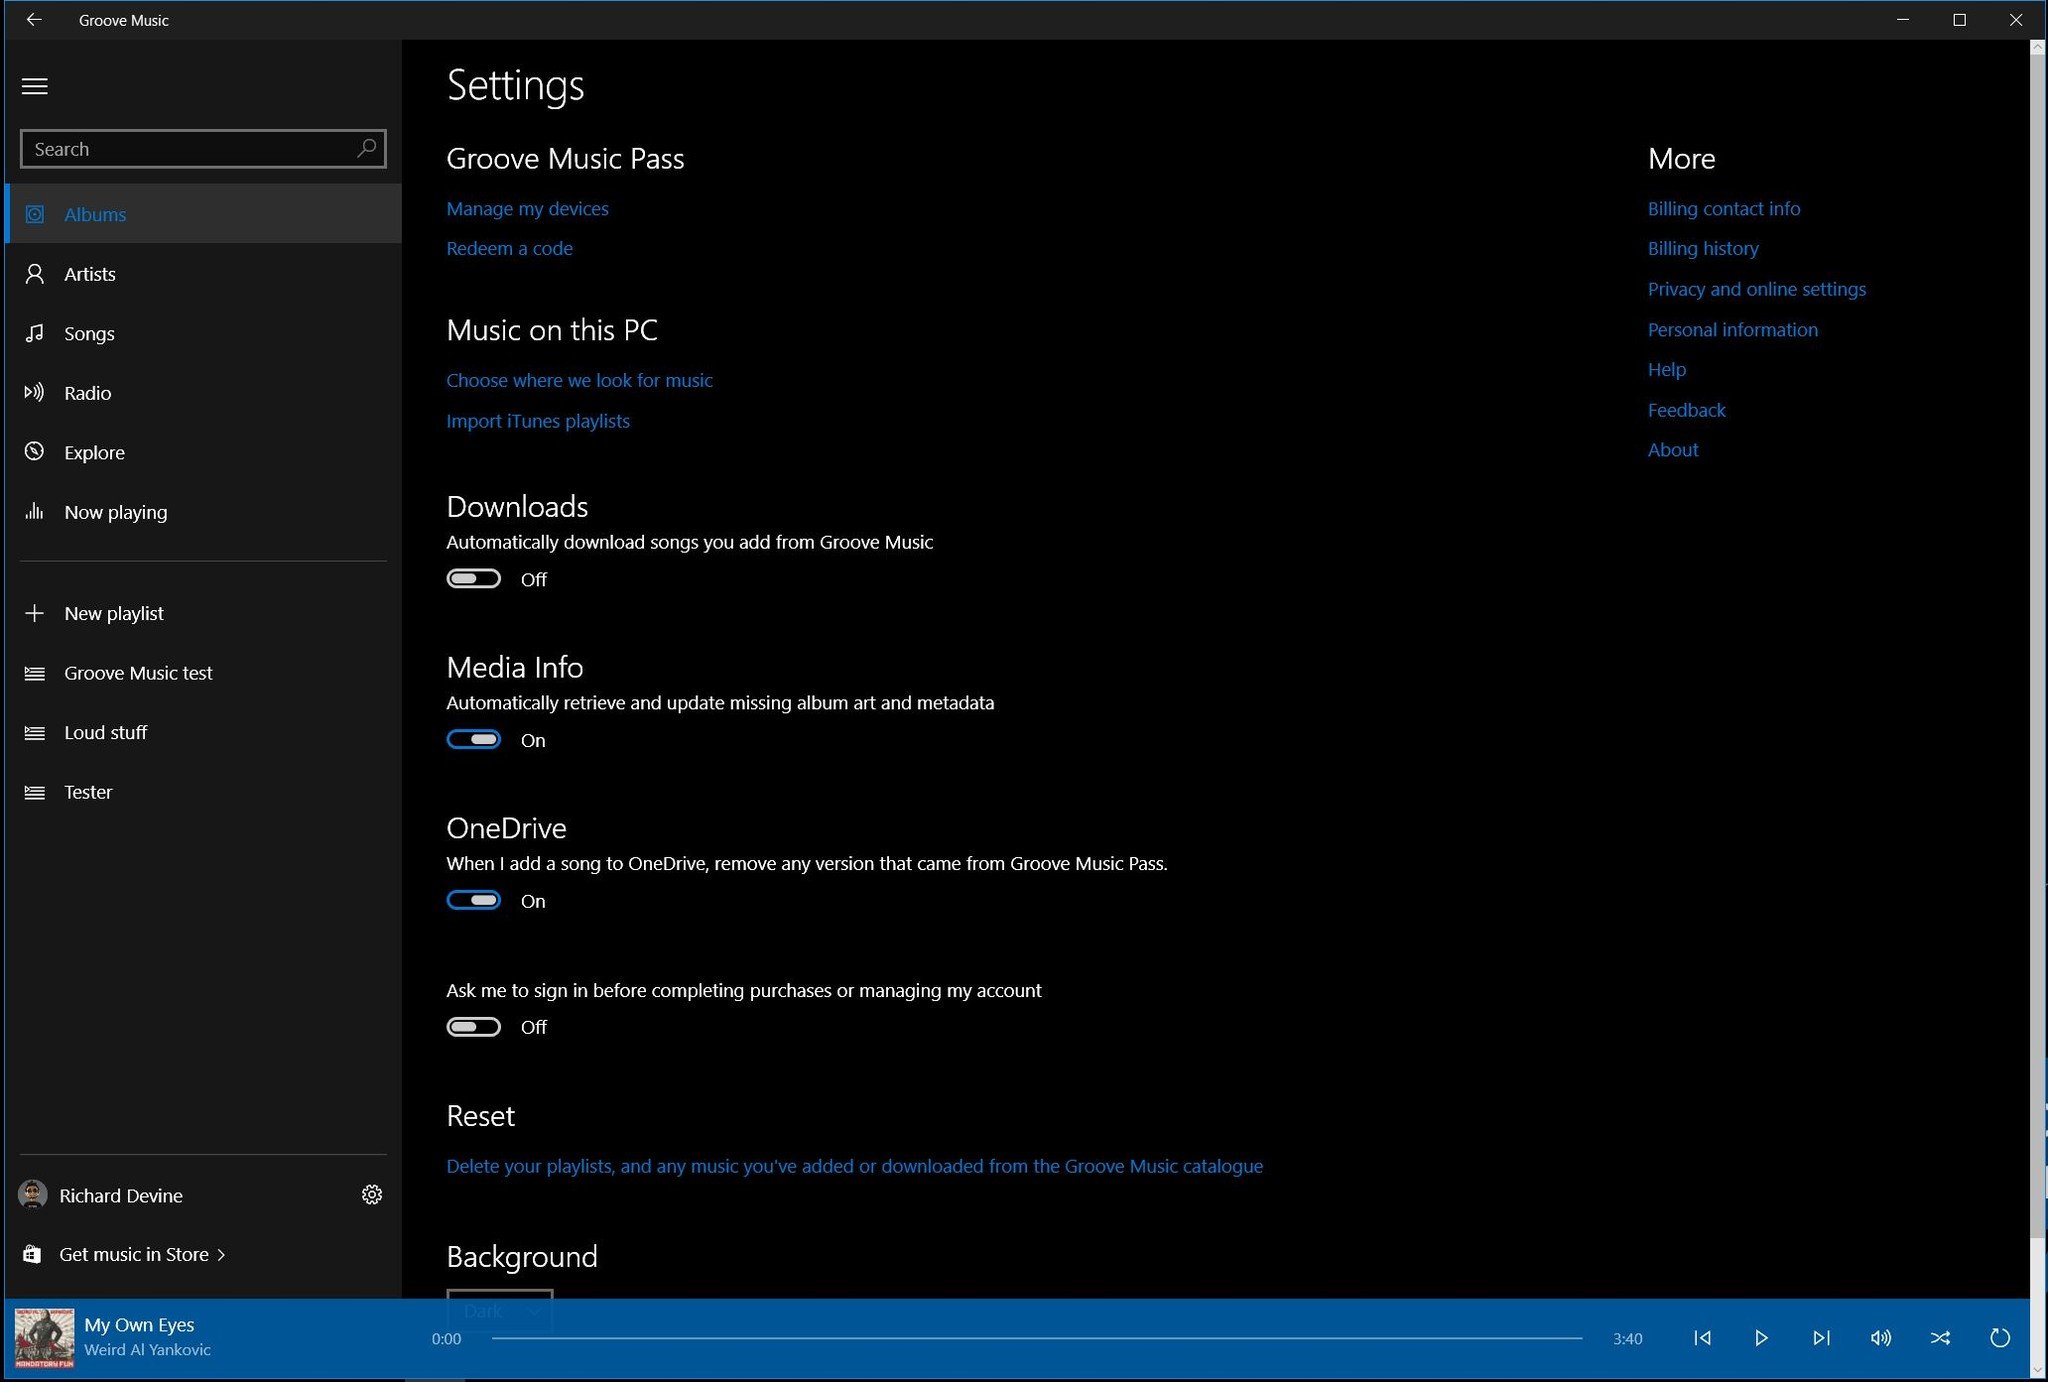The width and height of the screenshot is (2048, 1382).
Task: Disable Media Info album art retrieval toggle
Action: [474, 740]
